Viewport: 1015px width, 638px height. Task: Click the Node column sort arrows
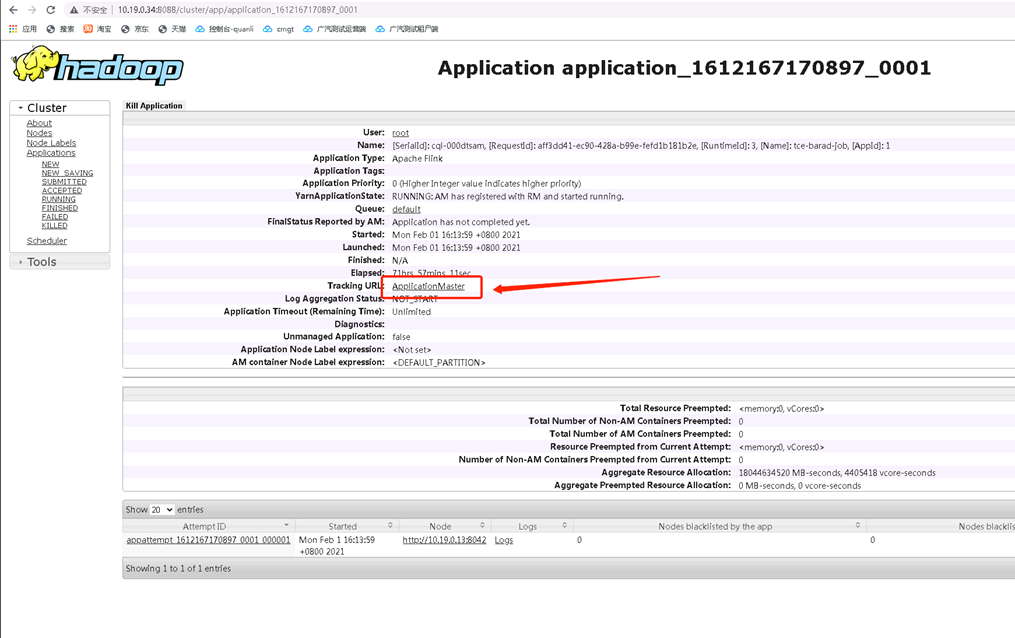tap(482, 525)
